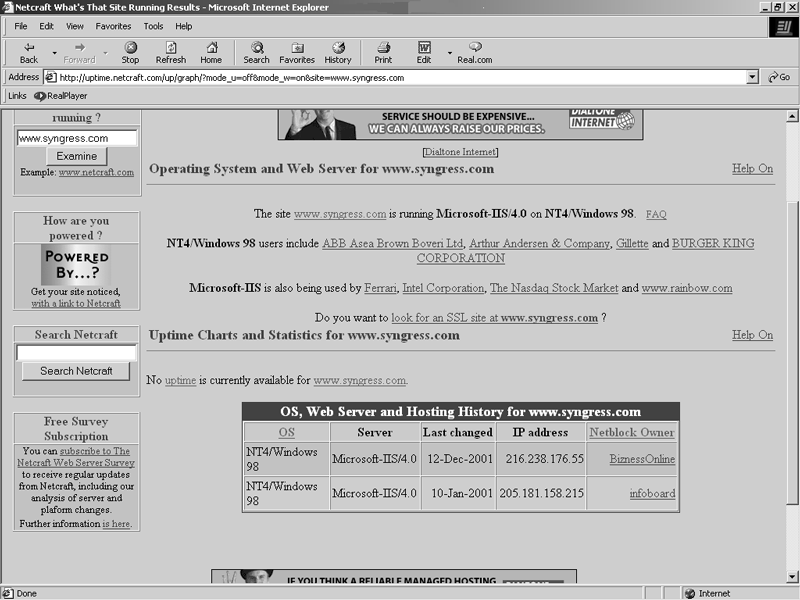Click the Ferrari link
Viewport: 800px width, 600px height.
[x=380, y=288]
